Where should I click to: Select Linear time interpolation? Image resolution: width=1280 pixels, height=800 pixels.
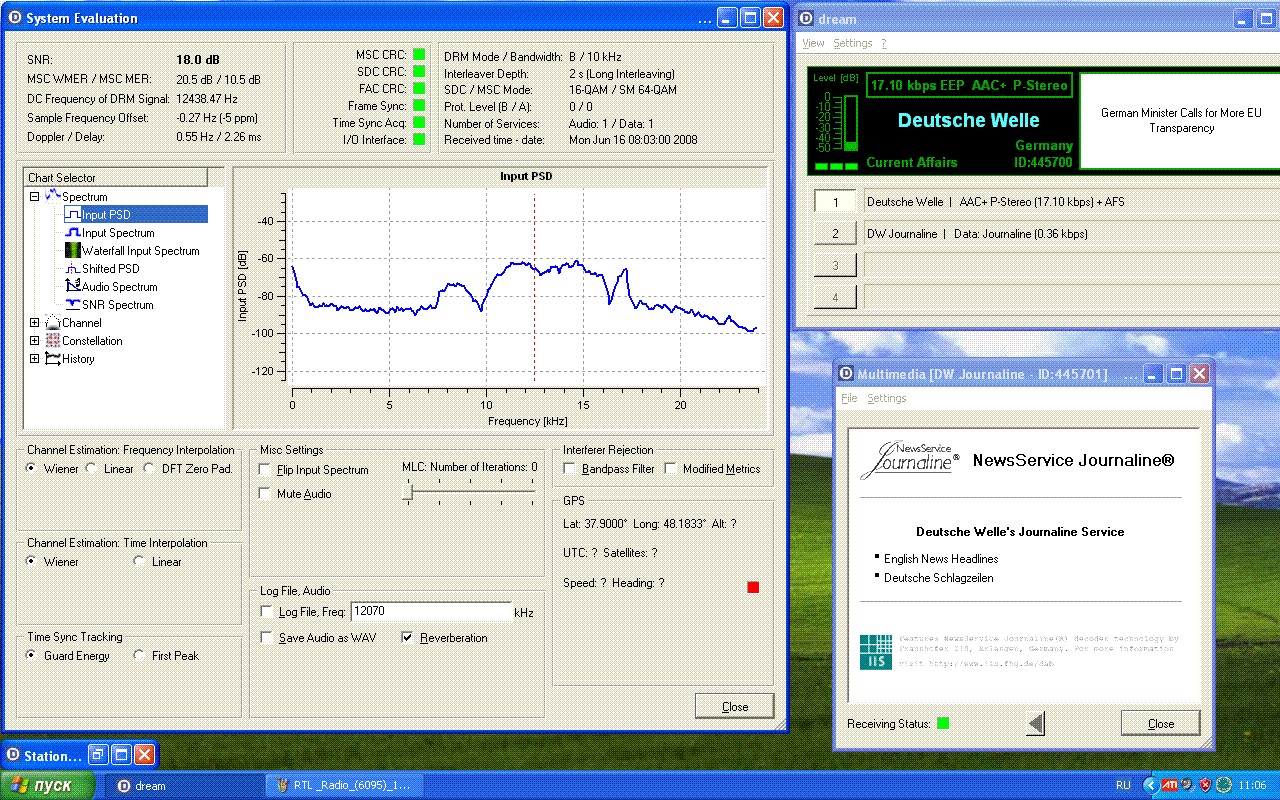point(139,561)
